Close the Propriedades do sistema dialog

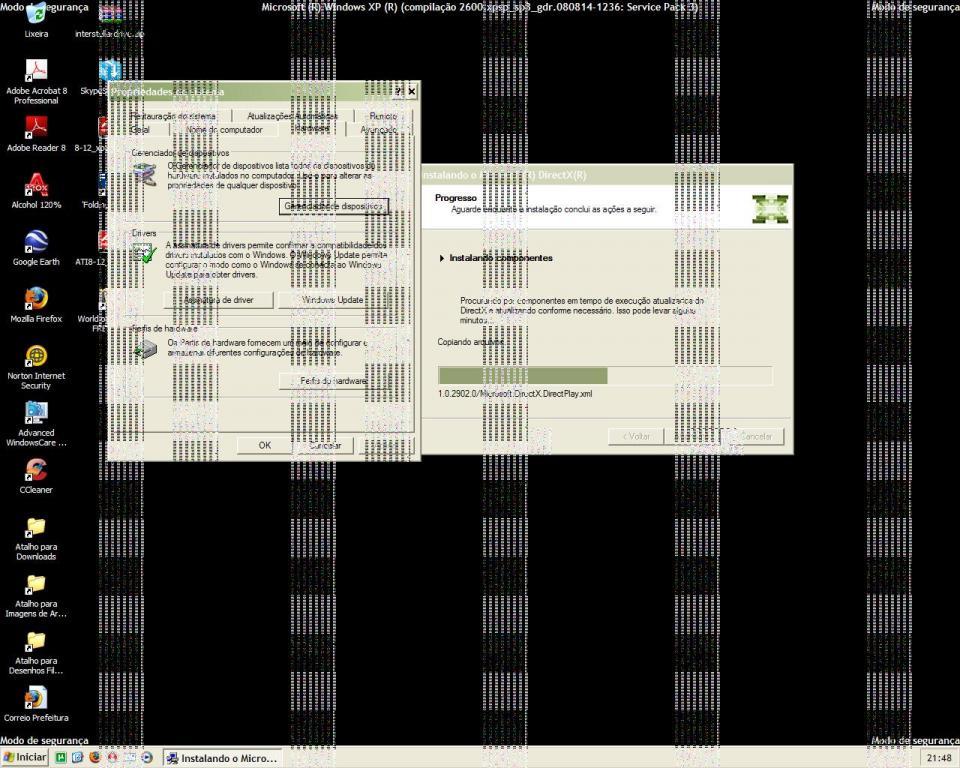click(411, 92)
